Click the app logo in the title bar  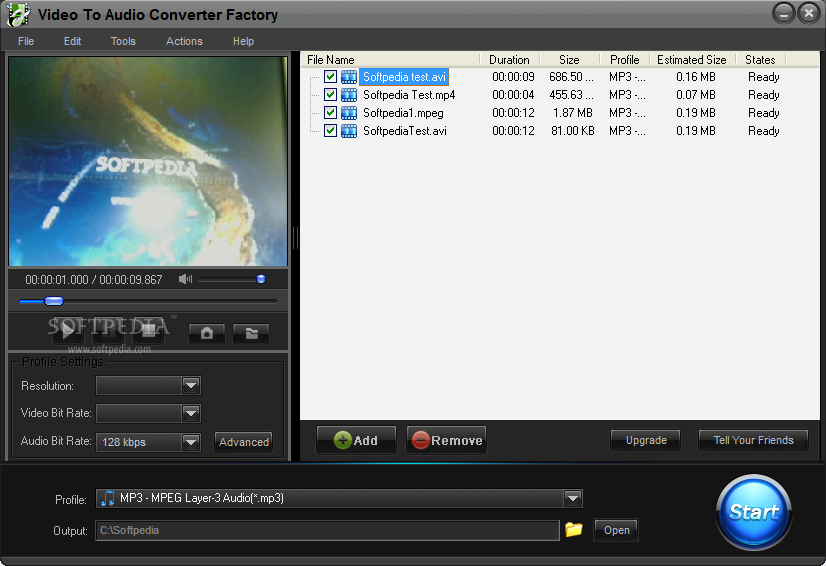click(18, 15)
